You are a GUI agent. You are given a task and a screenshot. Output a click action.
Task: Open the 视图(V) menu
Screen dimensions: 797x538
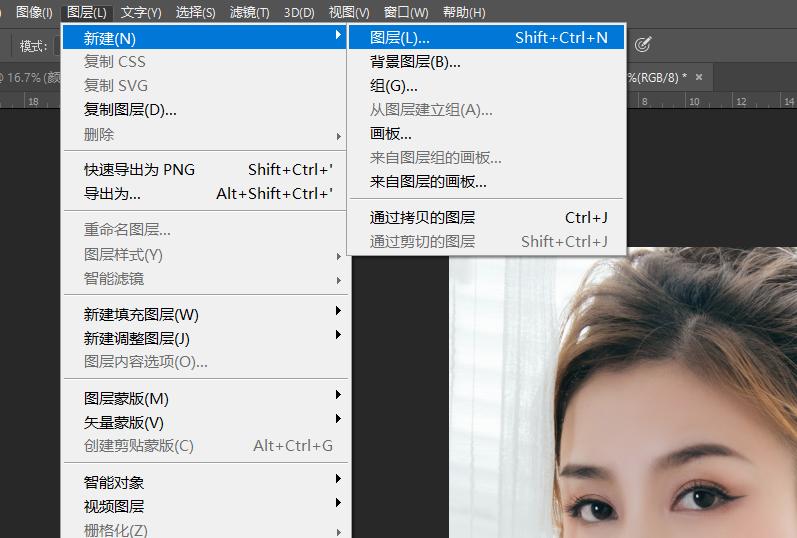point(349,12)
